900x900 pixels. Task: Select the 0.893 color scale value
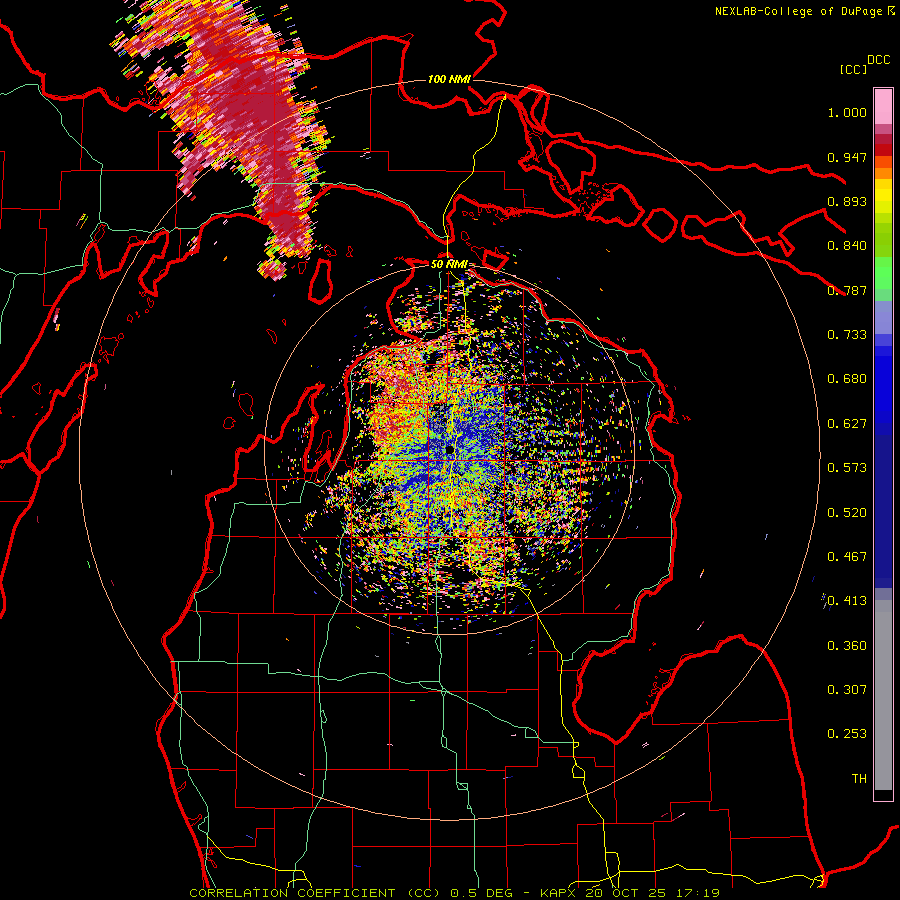[x=847, y=201]
